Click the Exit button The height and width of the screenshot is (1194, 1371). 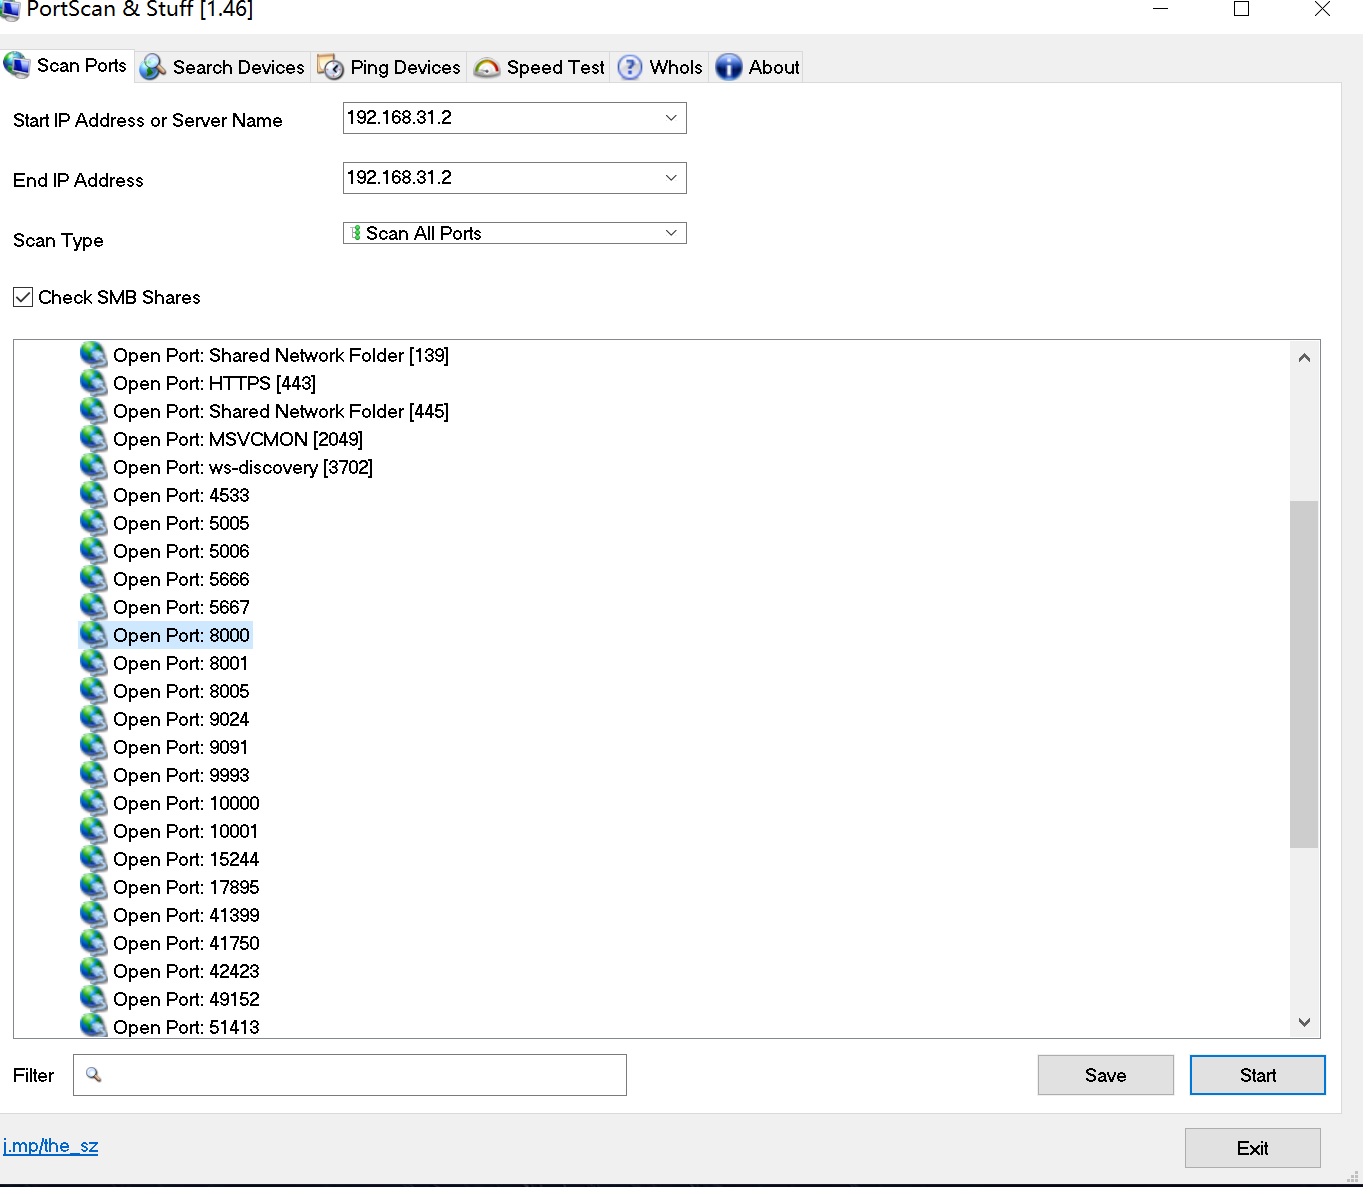coord(1253,1148)
